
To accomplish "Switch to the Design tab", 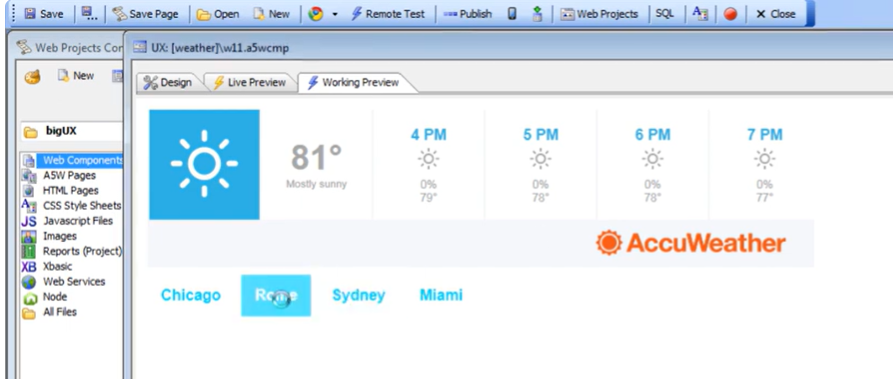I will tap(168, 83).
